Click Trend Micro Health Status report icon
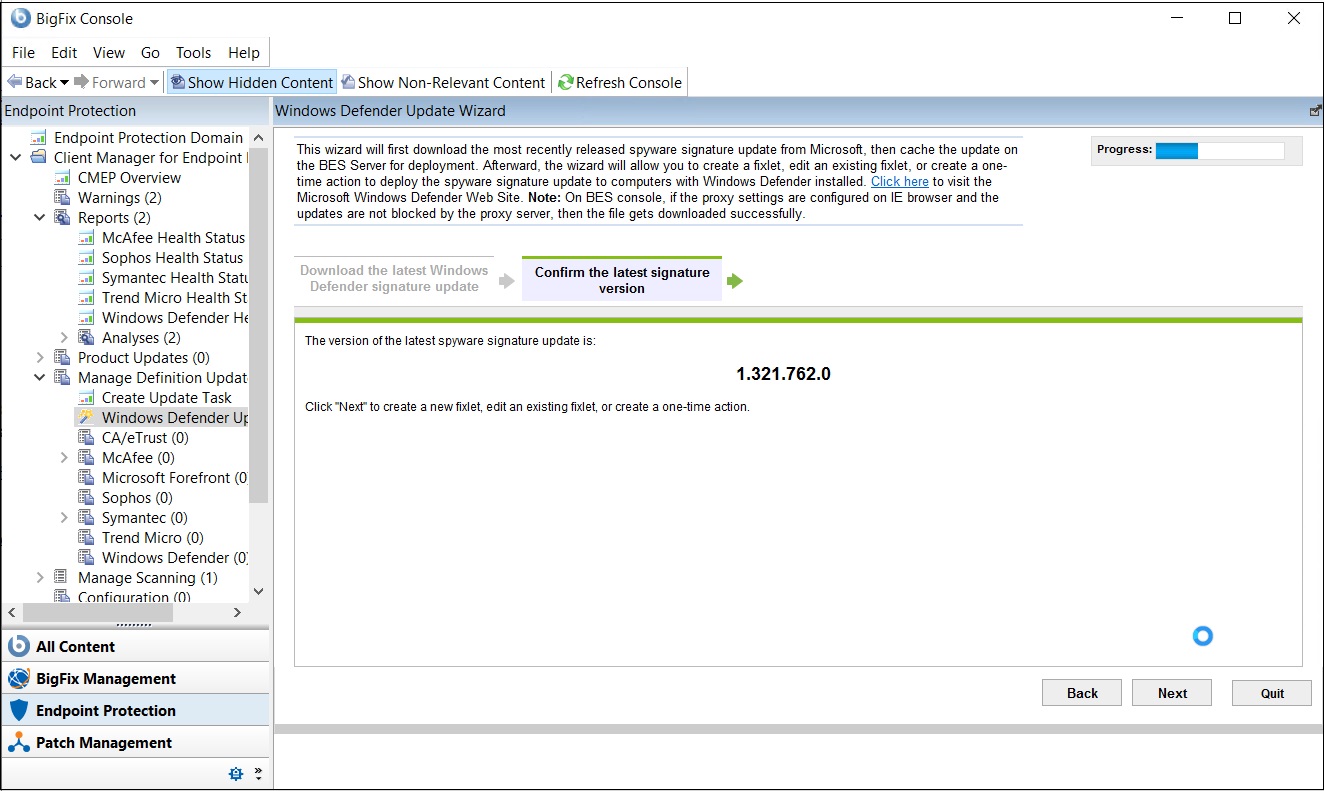This screenshot has width=1325, height=791. (x=86, y=298)
